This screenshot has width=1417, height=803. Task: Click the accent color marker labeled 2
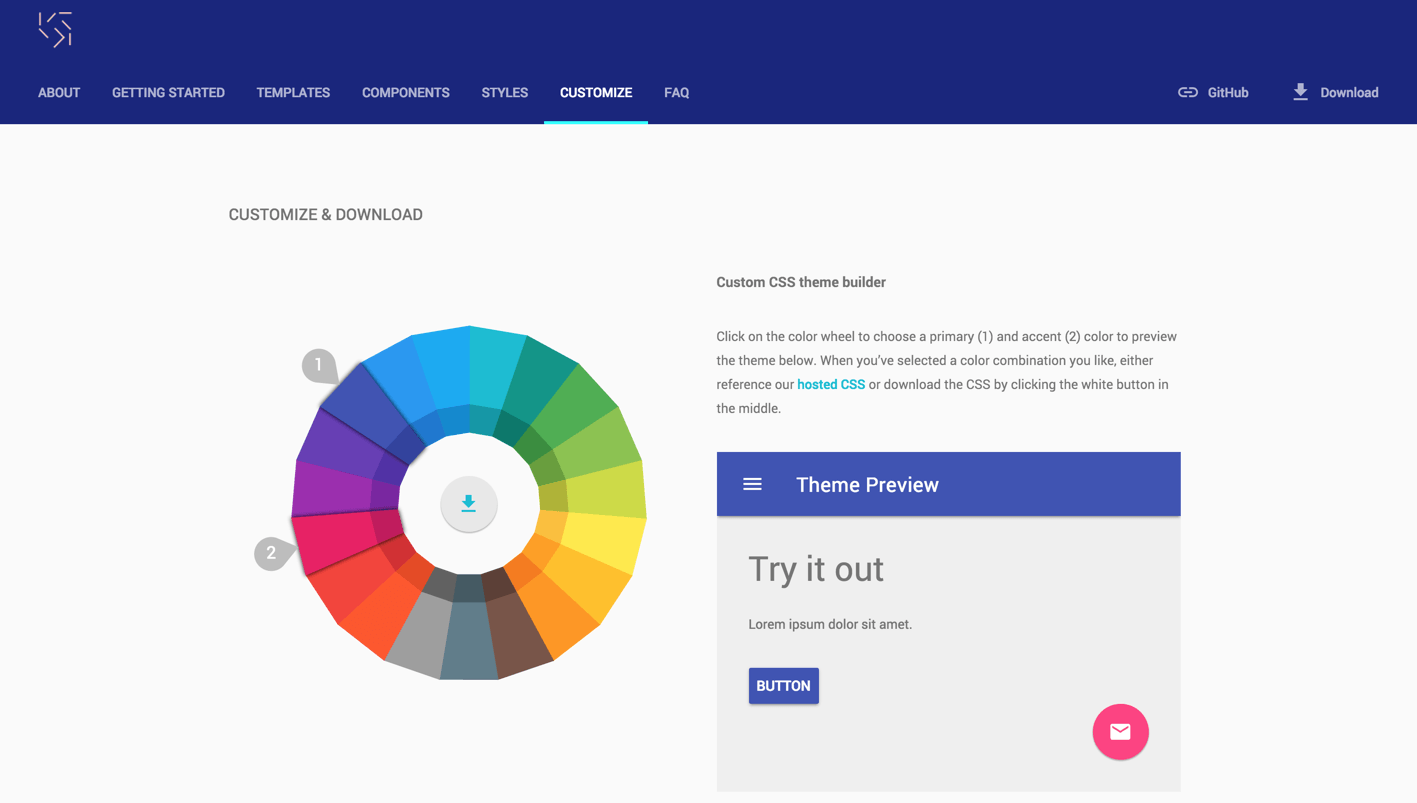[x=271, y=553]
